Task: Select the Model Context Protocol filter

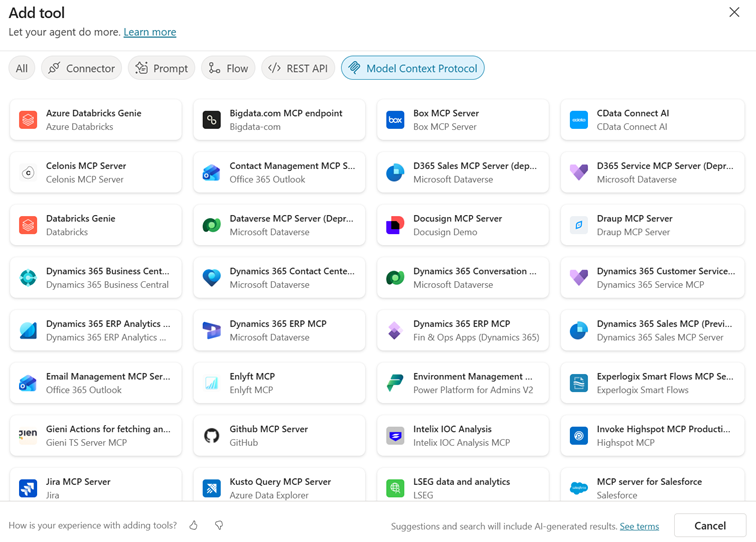Action: (x=412, y=68)
